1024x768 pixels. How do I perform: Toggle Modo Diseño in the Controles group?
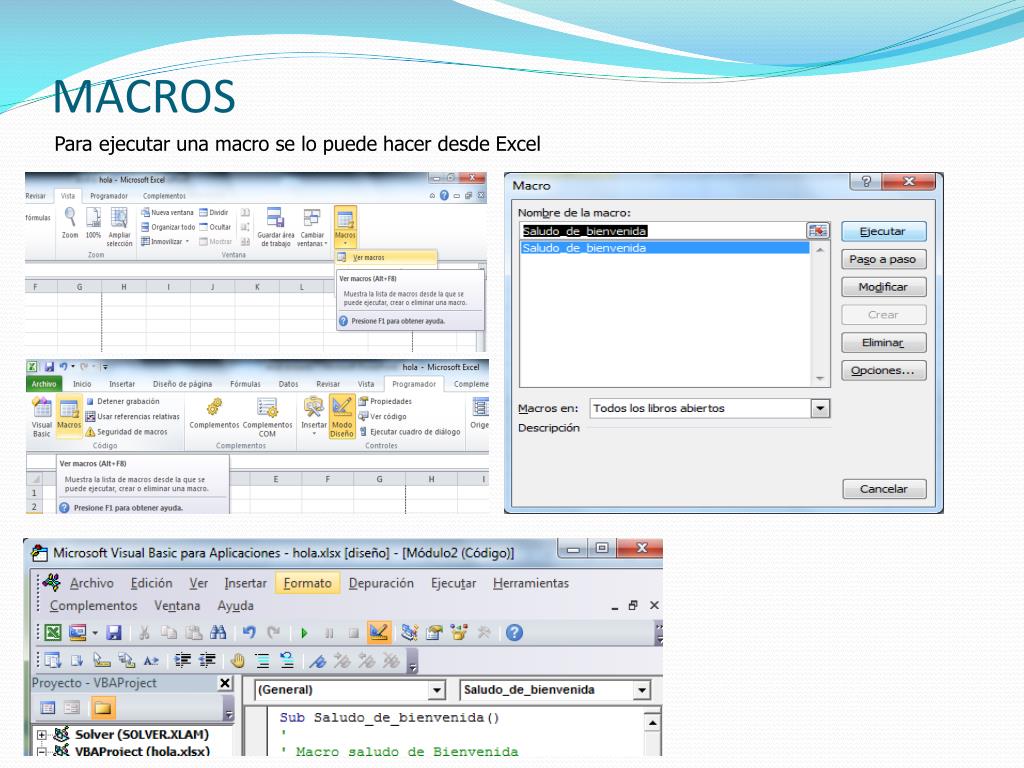(x=342, y=417)
